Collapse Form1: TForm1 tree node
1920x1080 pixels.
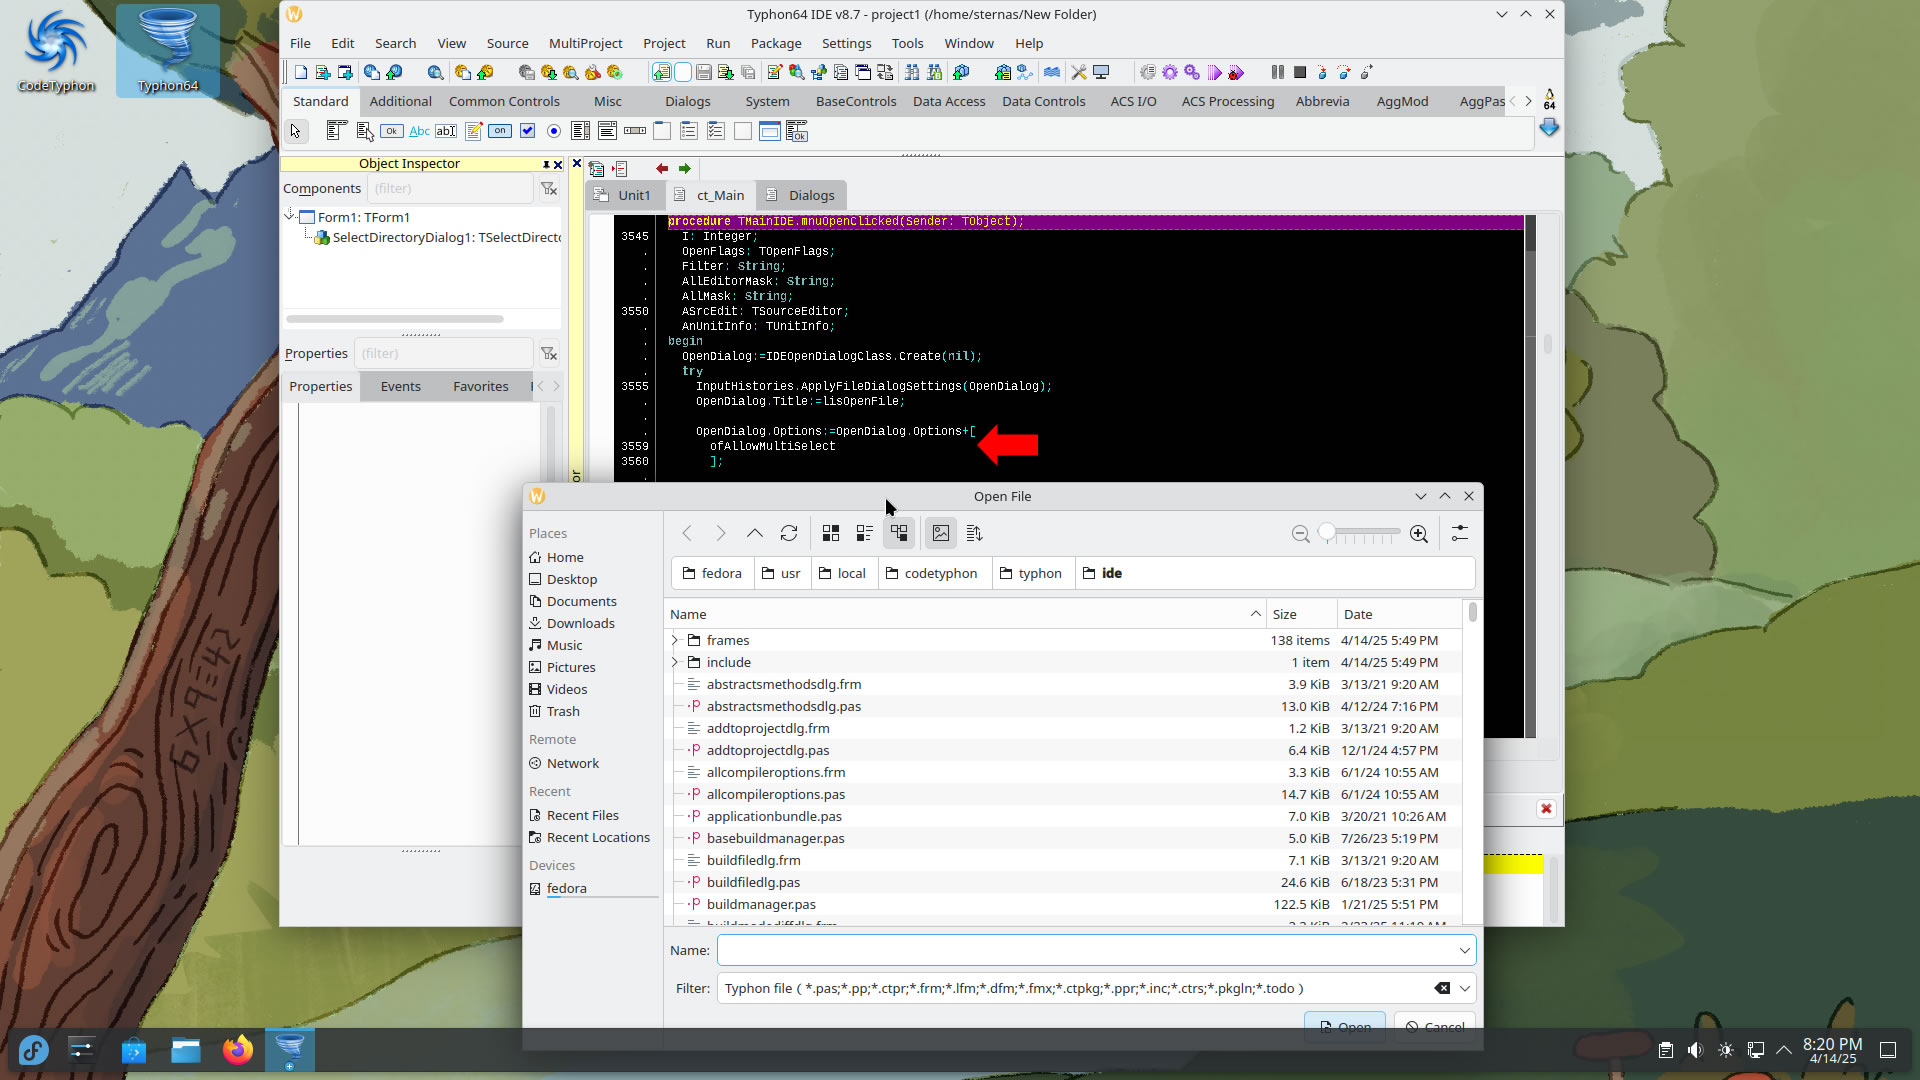290,215
